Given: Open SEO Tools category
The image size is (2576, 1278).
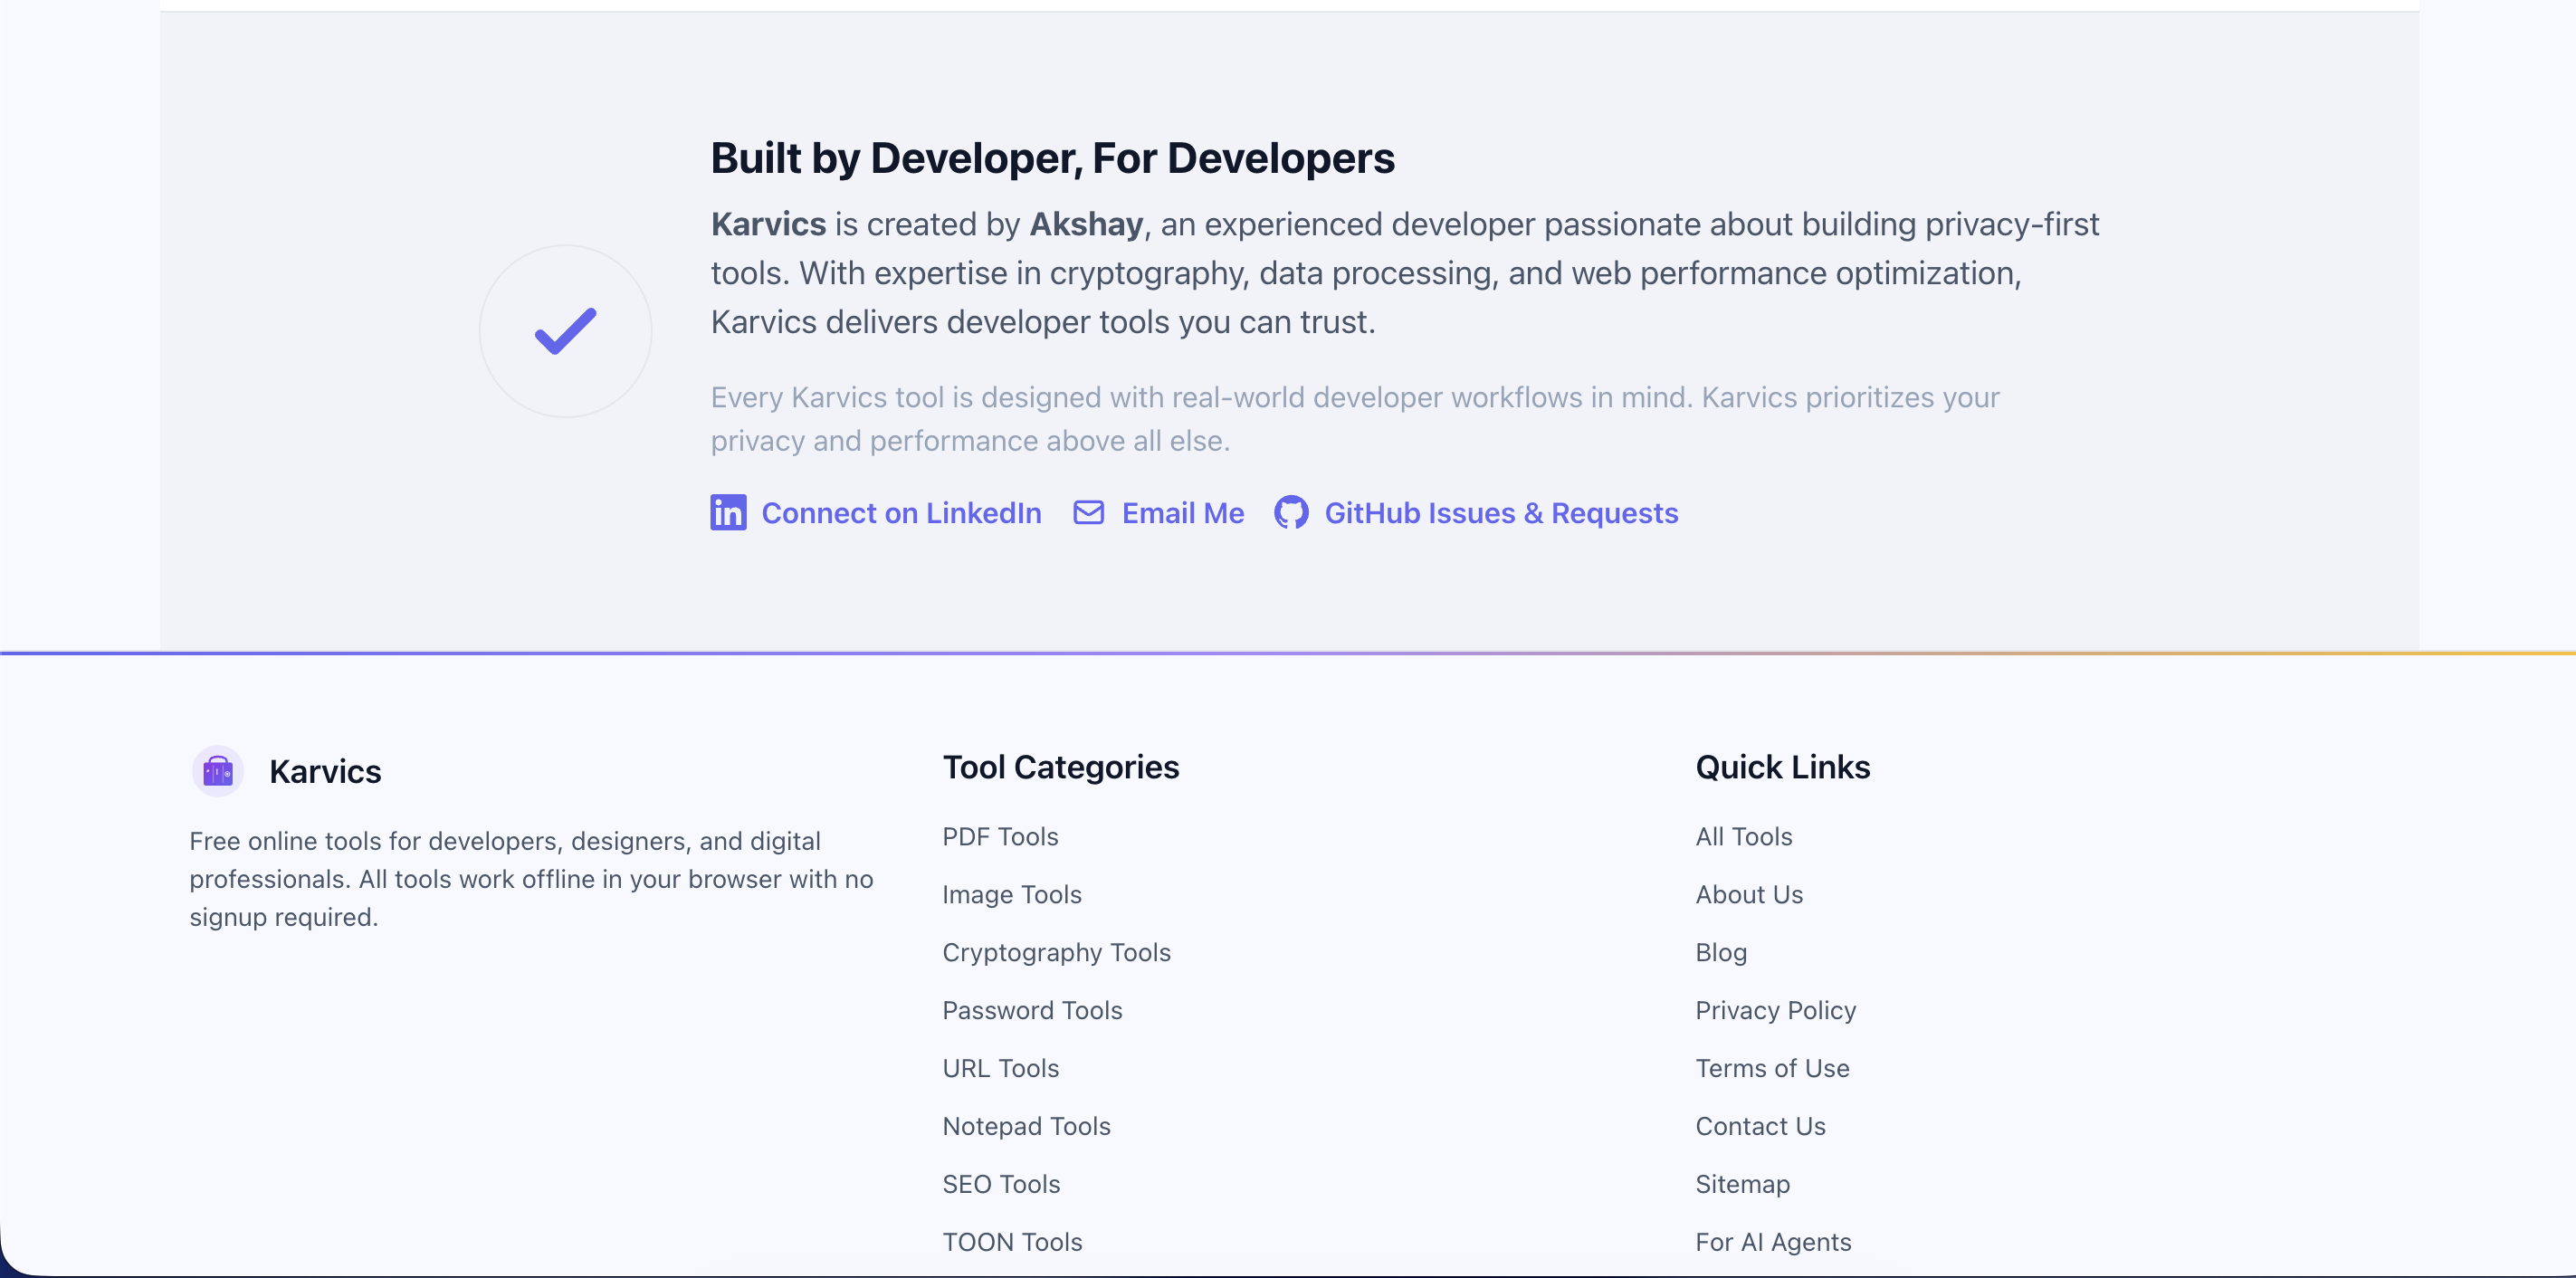Looking at the screenshot, I should 1001,1184.
